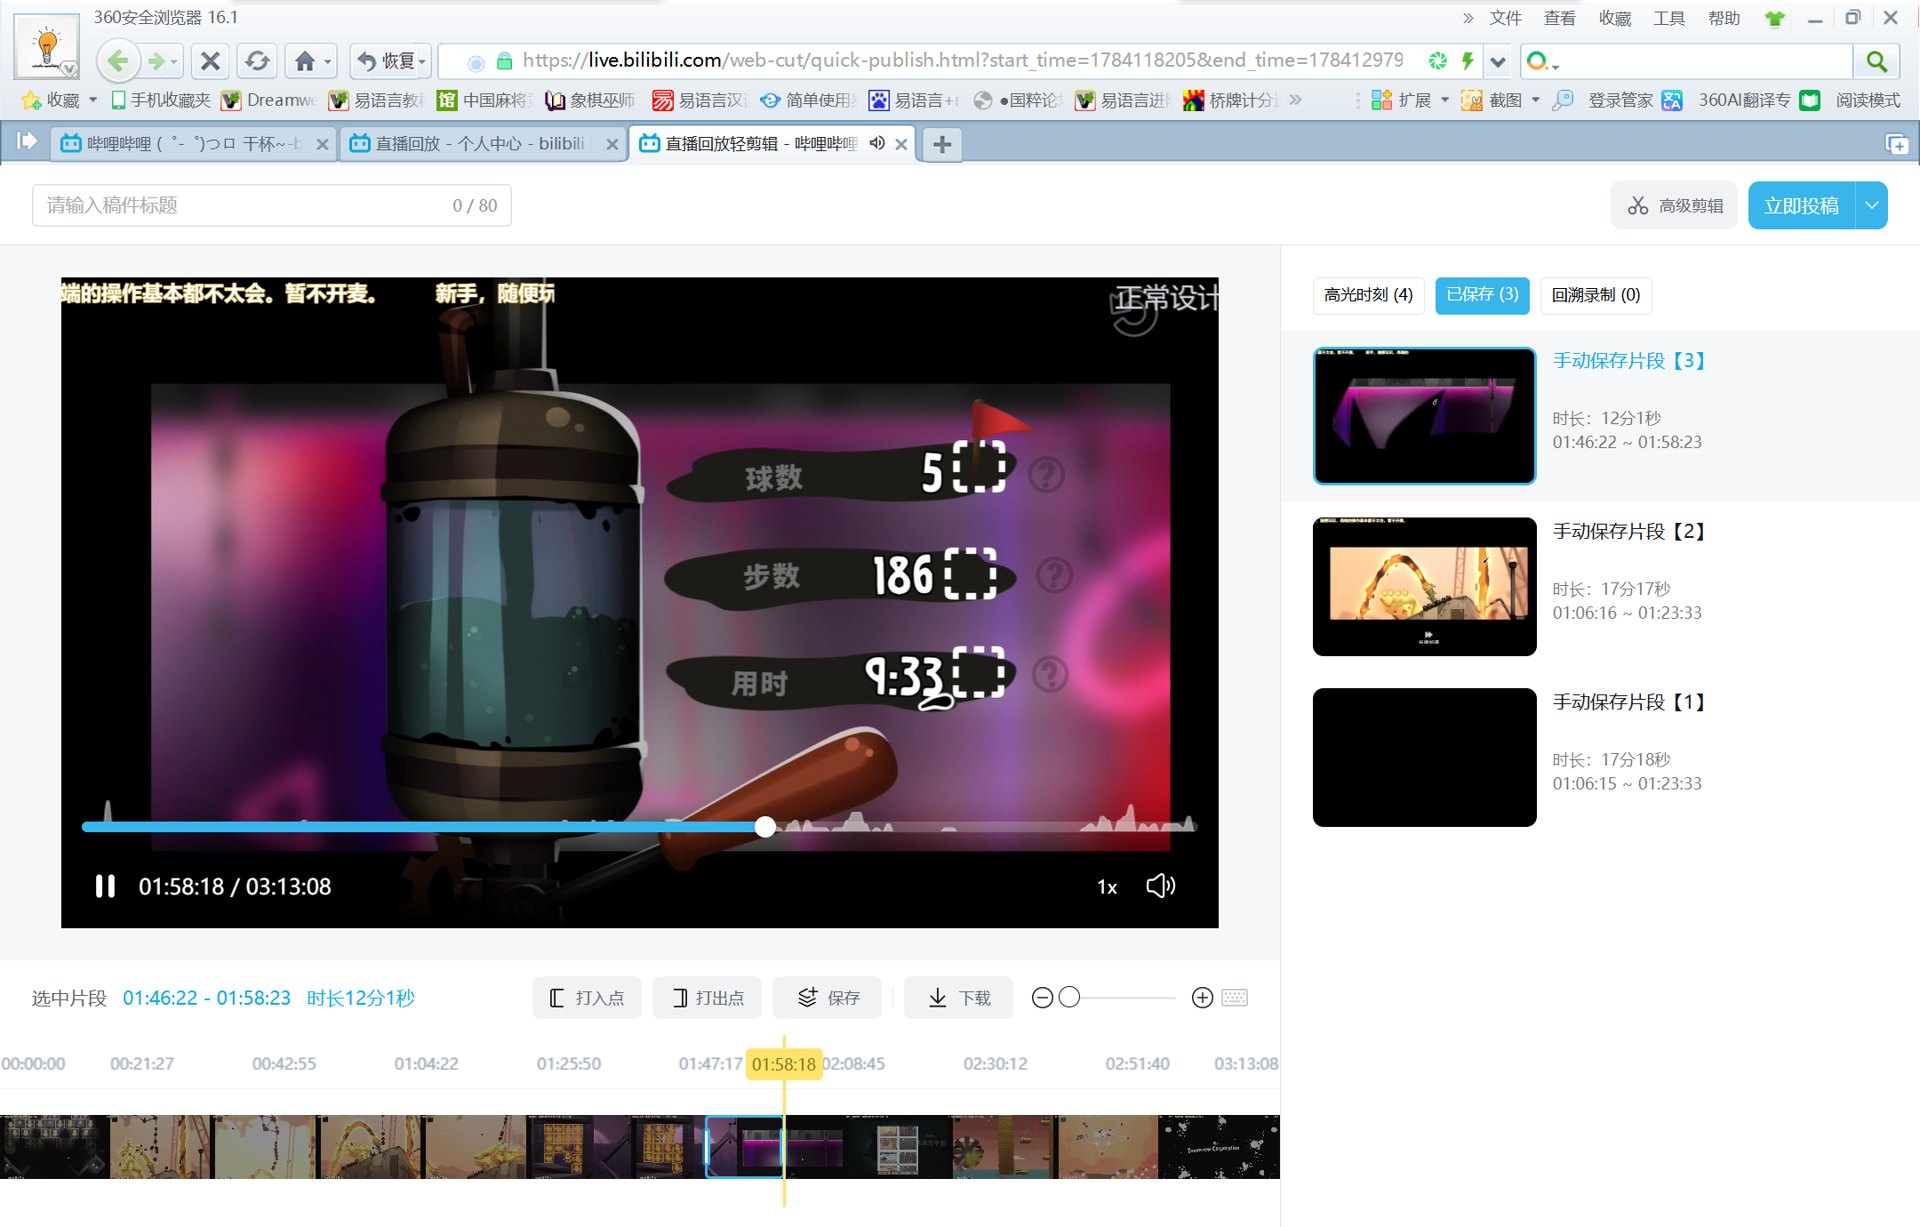Open the 360AI翻译 translate tool

tap(1726, 100)
